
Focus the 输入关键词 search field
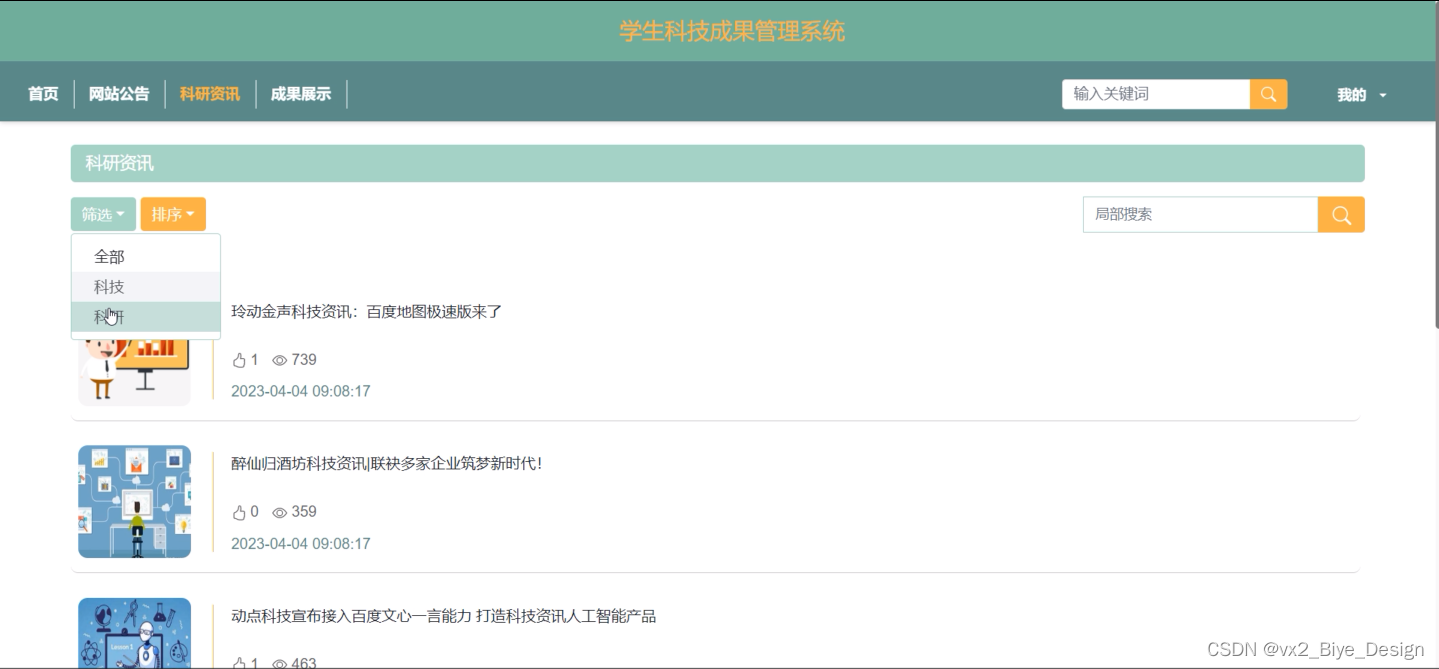(x=1156, y=94)
